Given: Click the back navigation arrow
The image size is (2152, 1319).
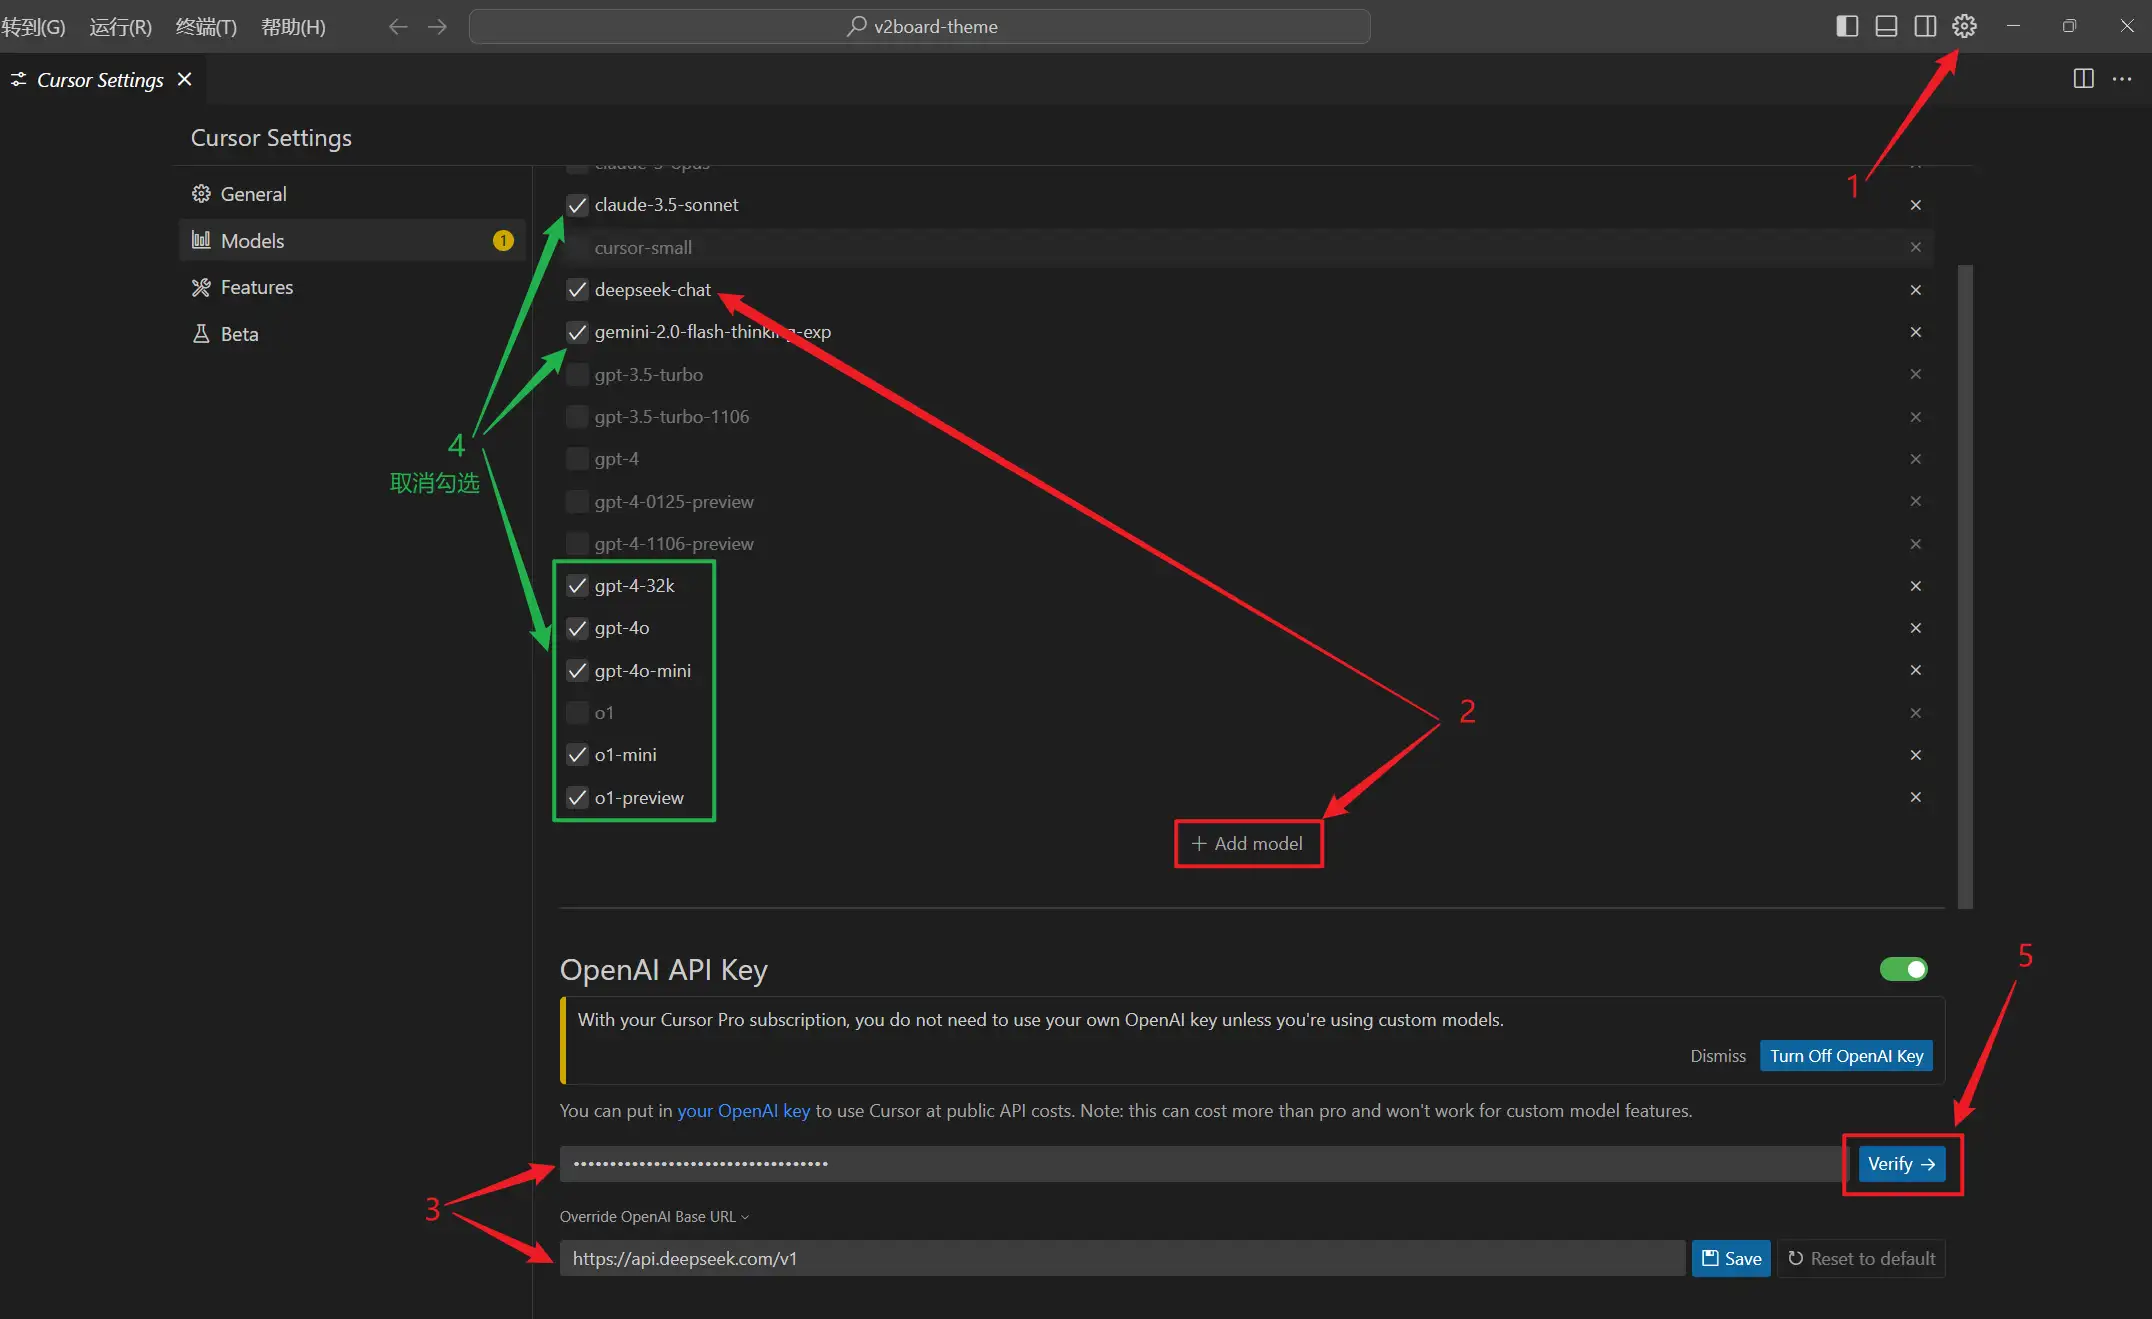Looking at the screenshot, I should (x=397, y=27).
